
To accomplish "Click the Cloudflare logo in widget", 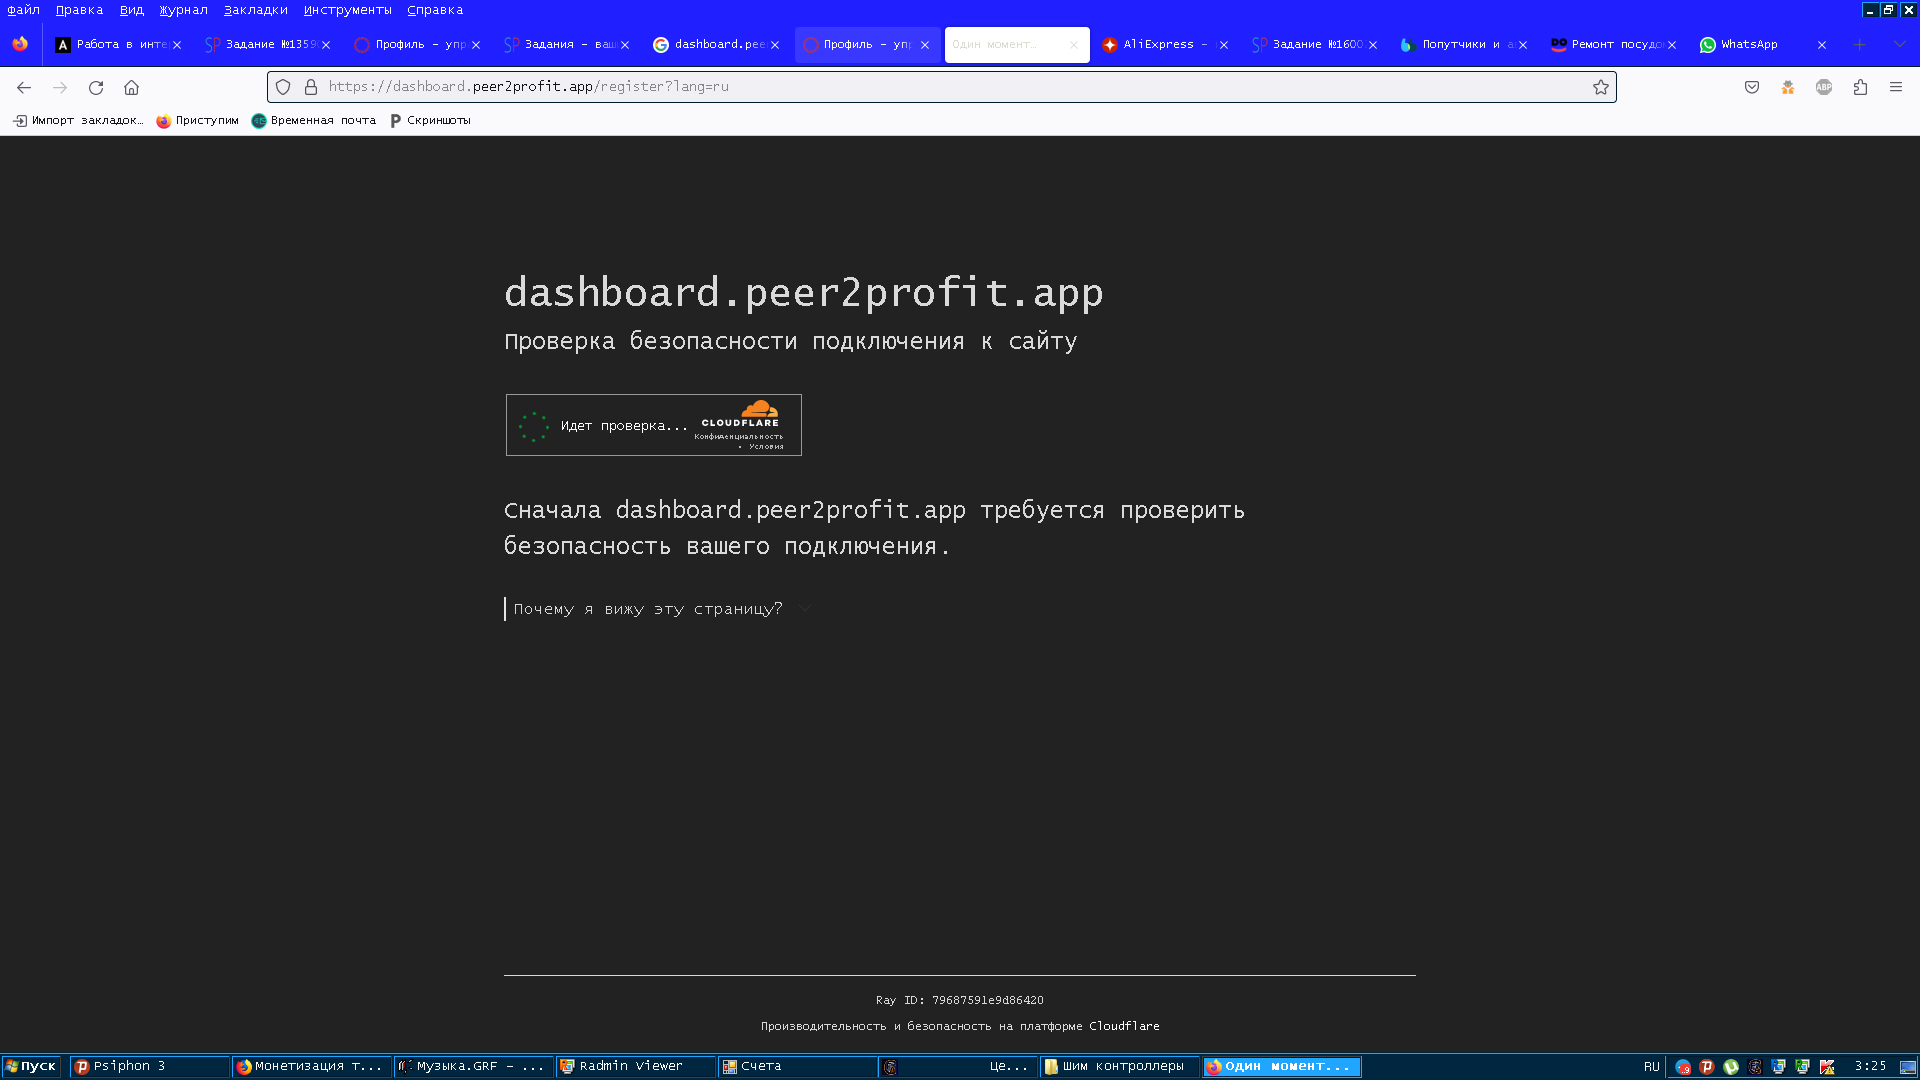I will (x=740, y=413).
